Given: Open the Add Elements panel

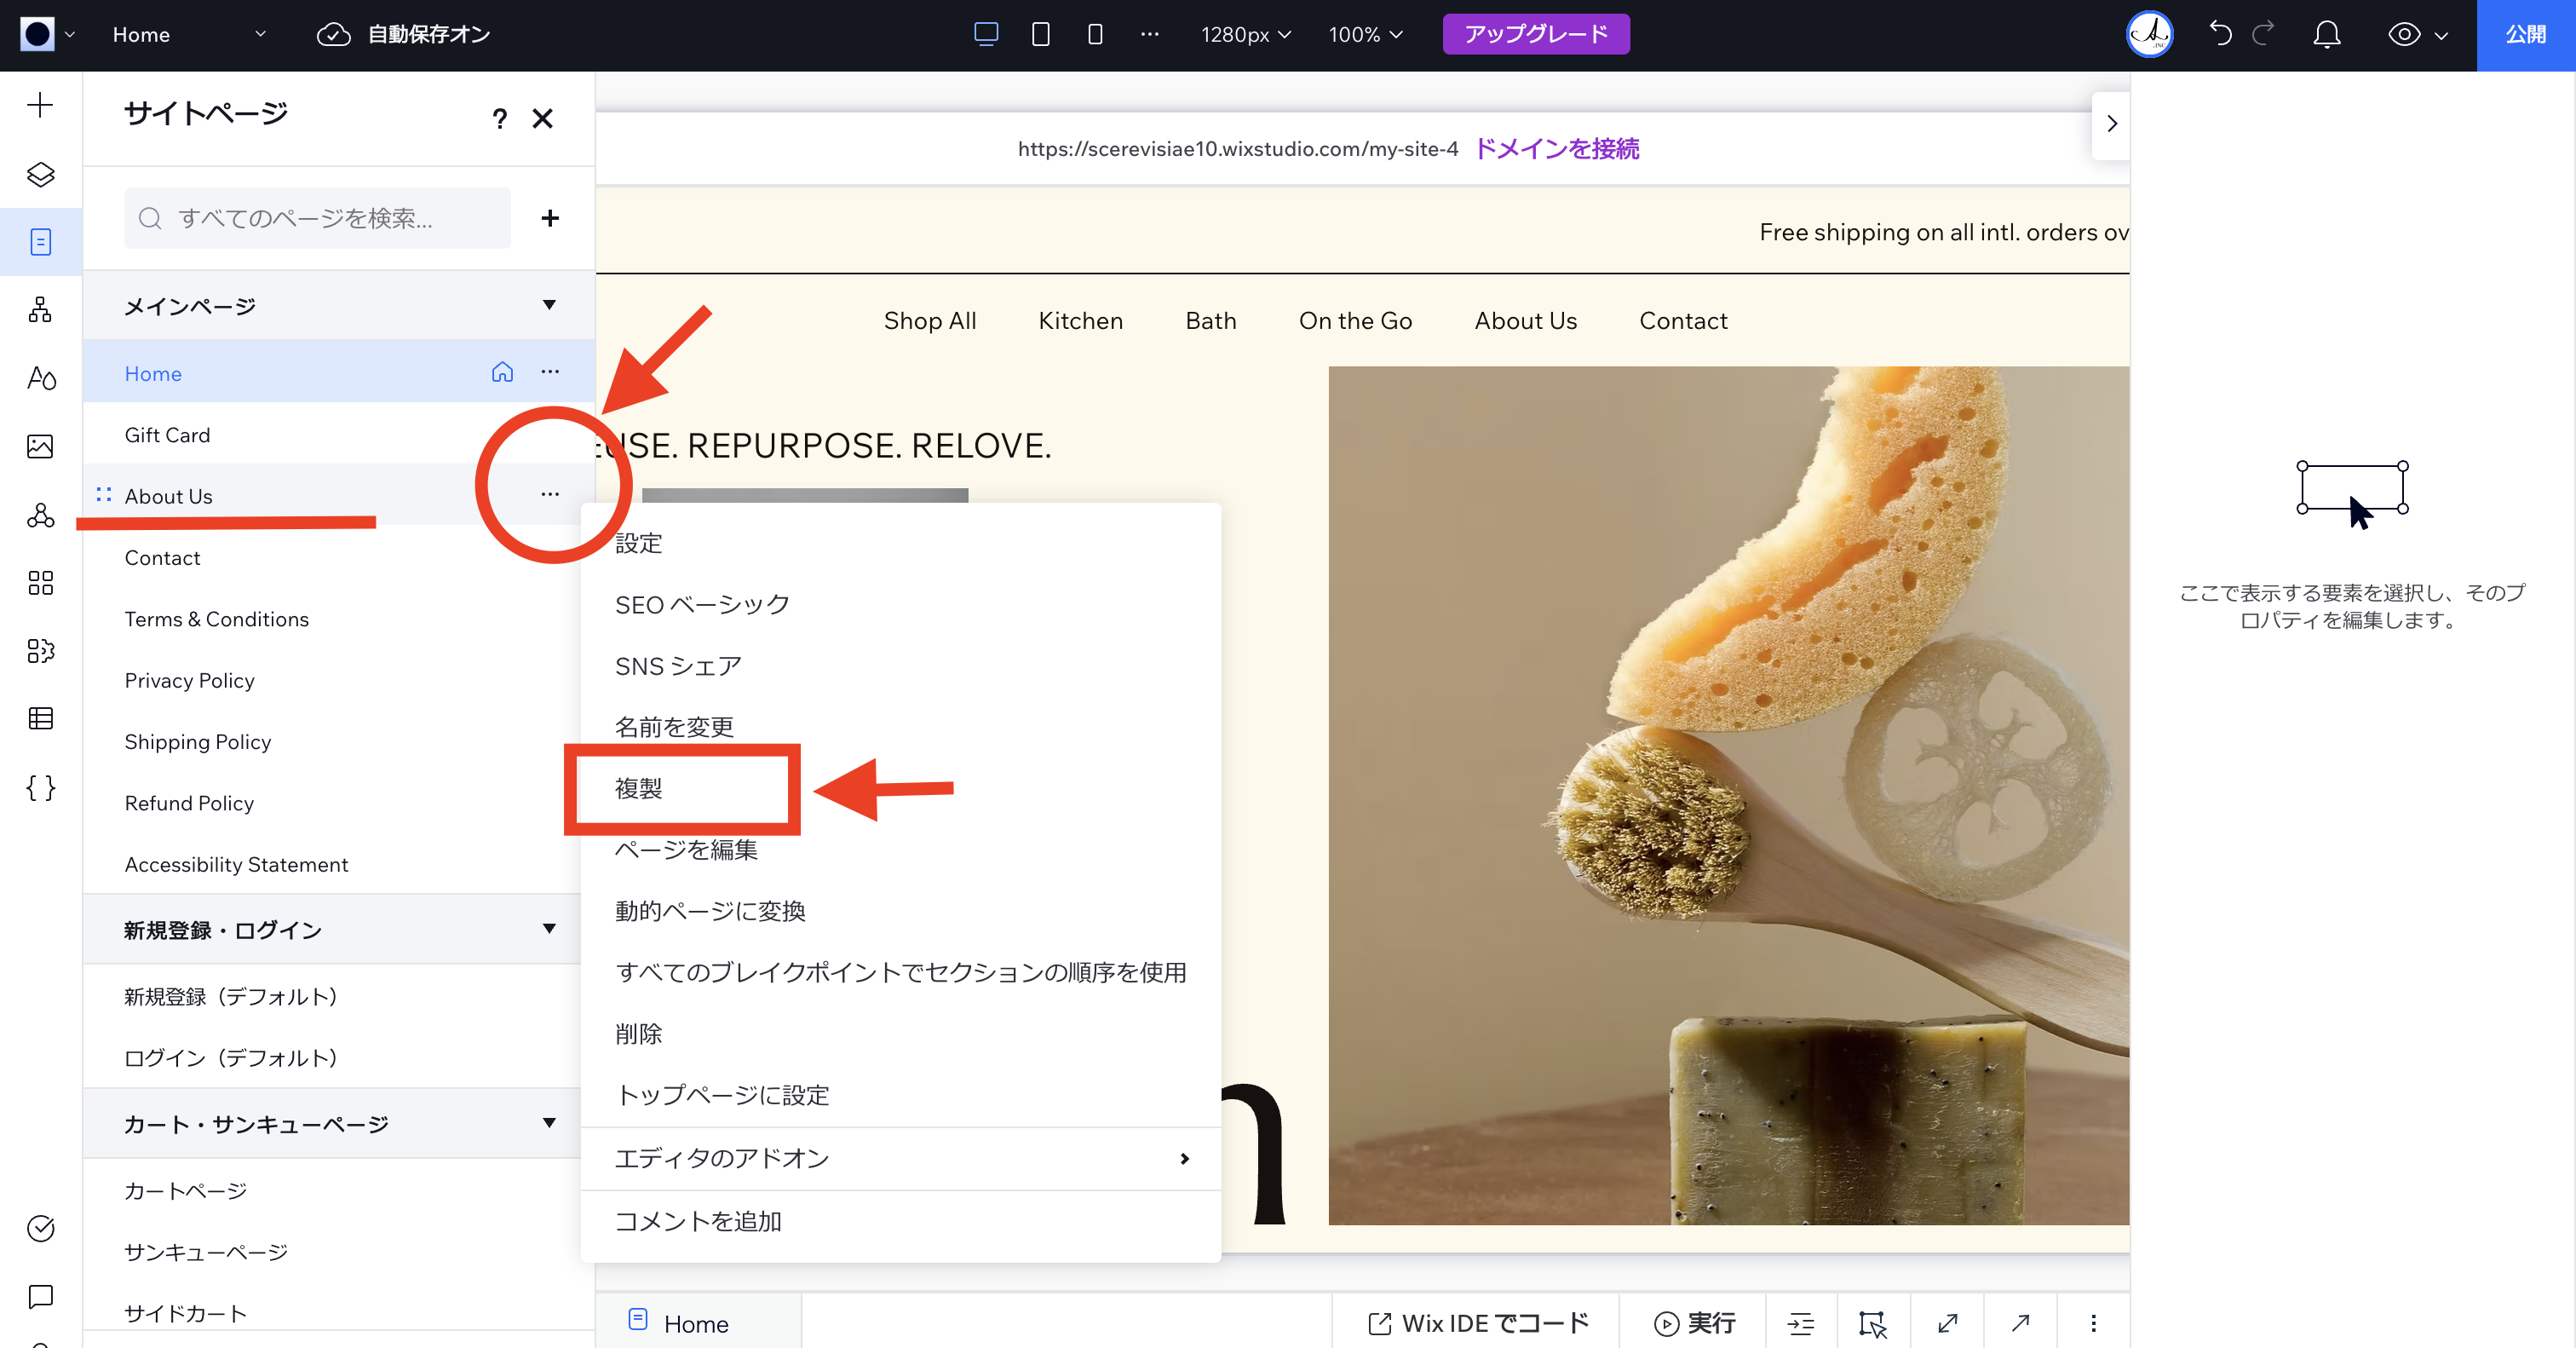Looking at the screenshot, I should [x=40, y=104].
